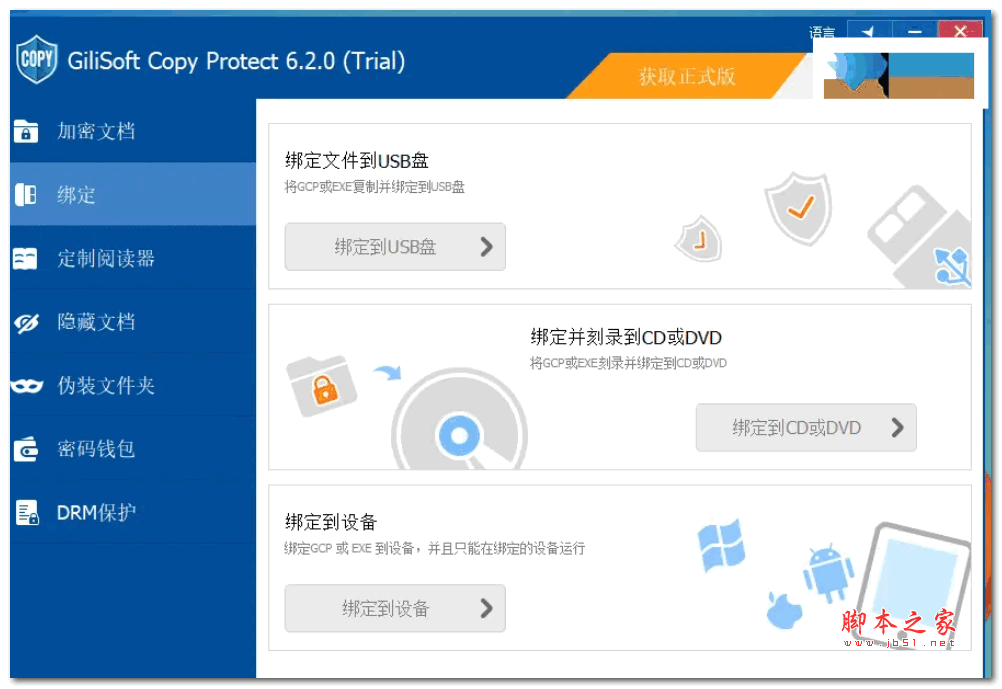The image size is (1002, 689).
Task: Click the USB drive illustration
Action: tap(920, 236)
